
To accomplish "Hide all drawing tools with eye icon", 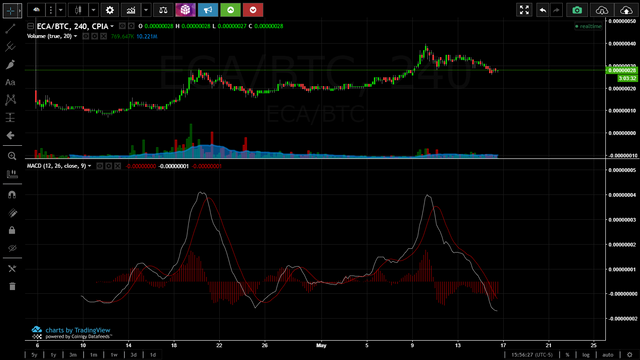I will (x=12, y=248).
